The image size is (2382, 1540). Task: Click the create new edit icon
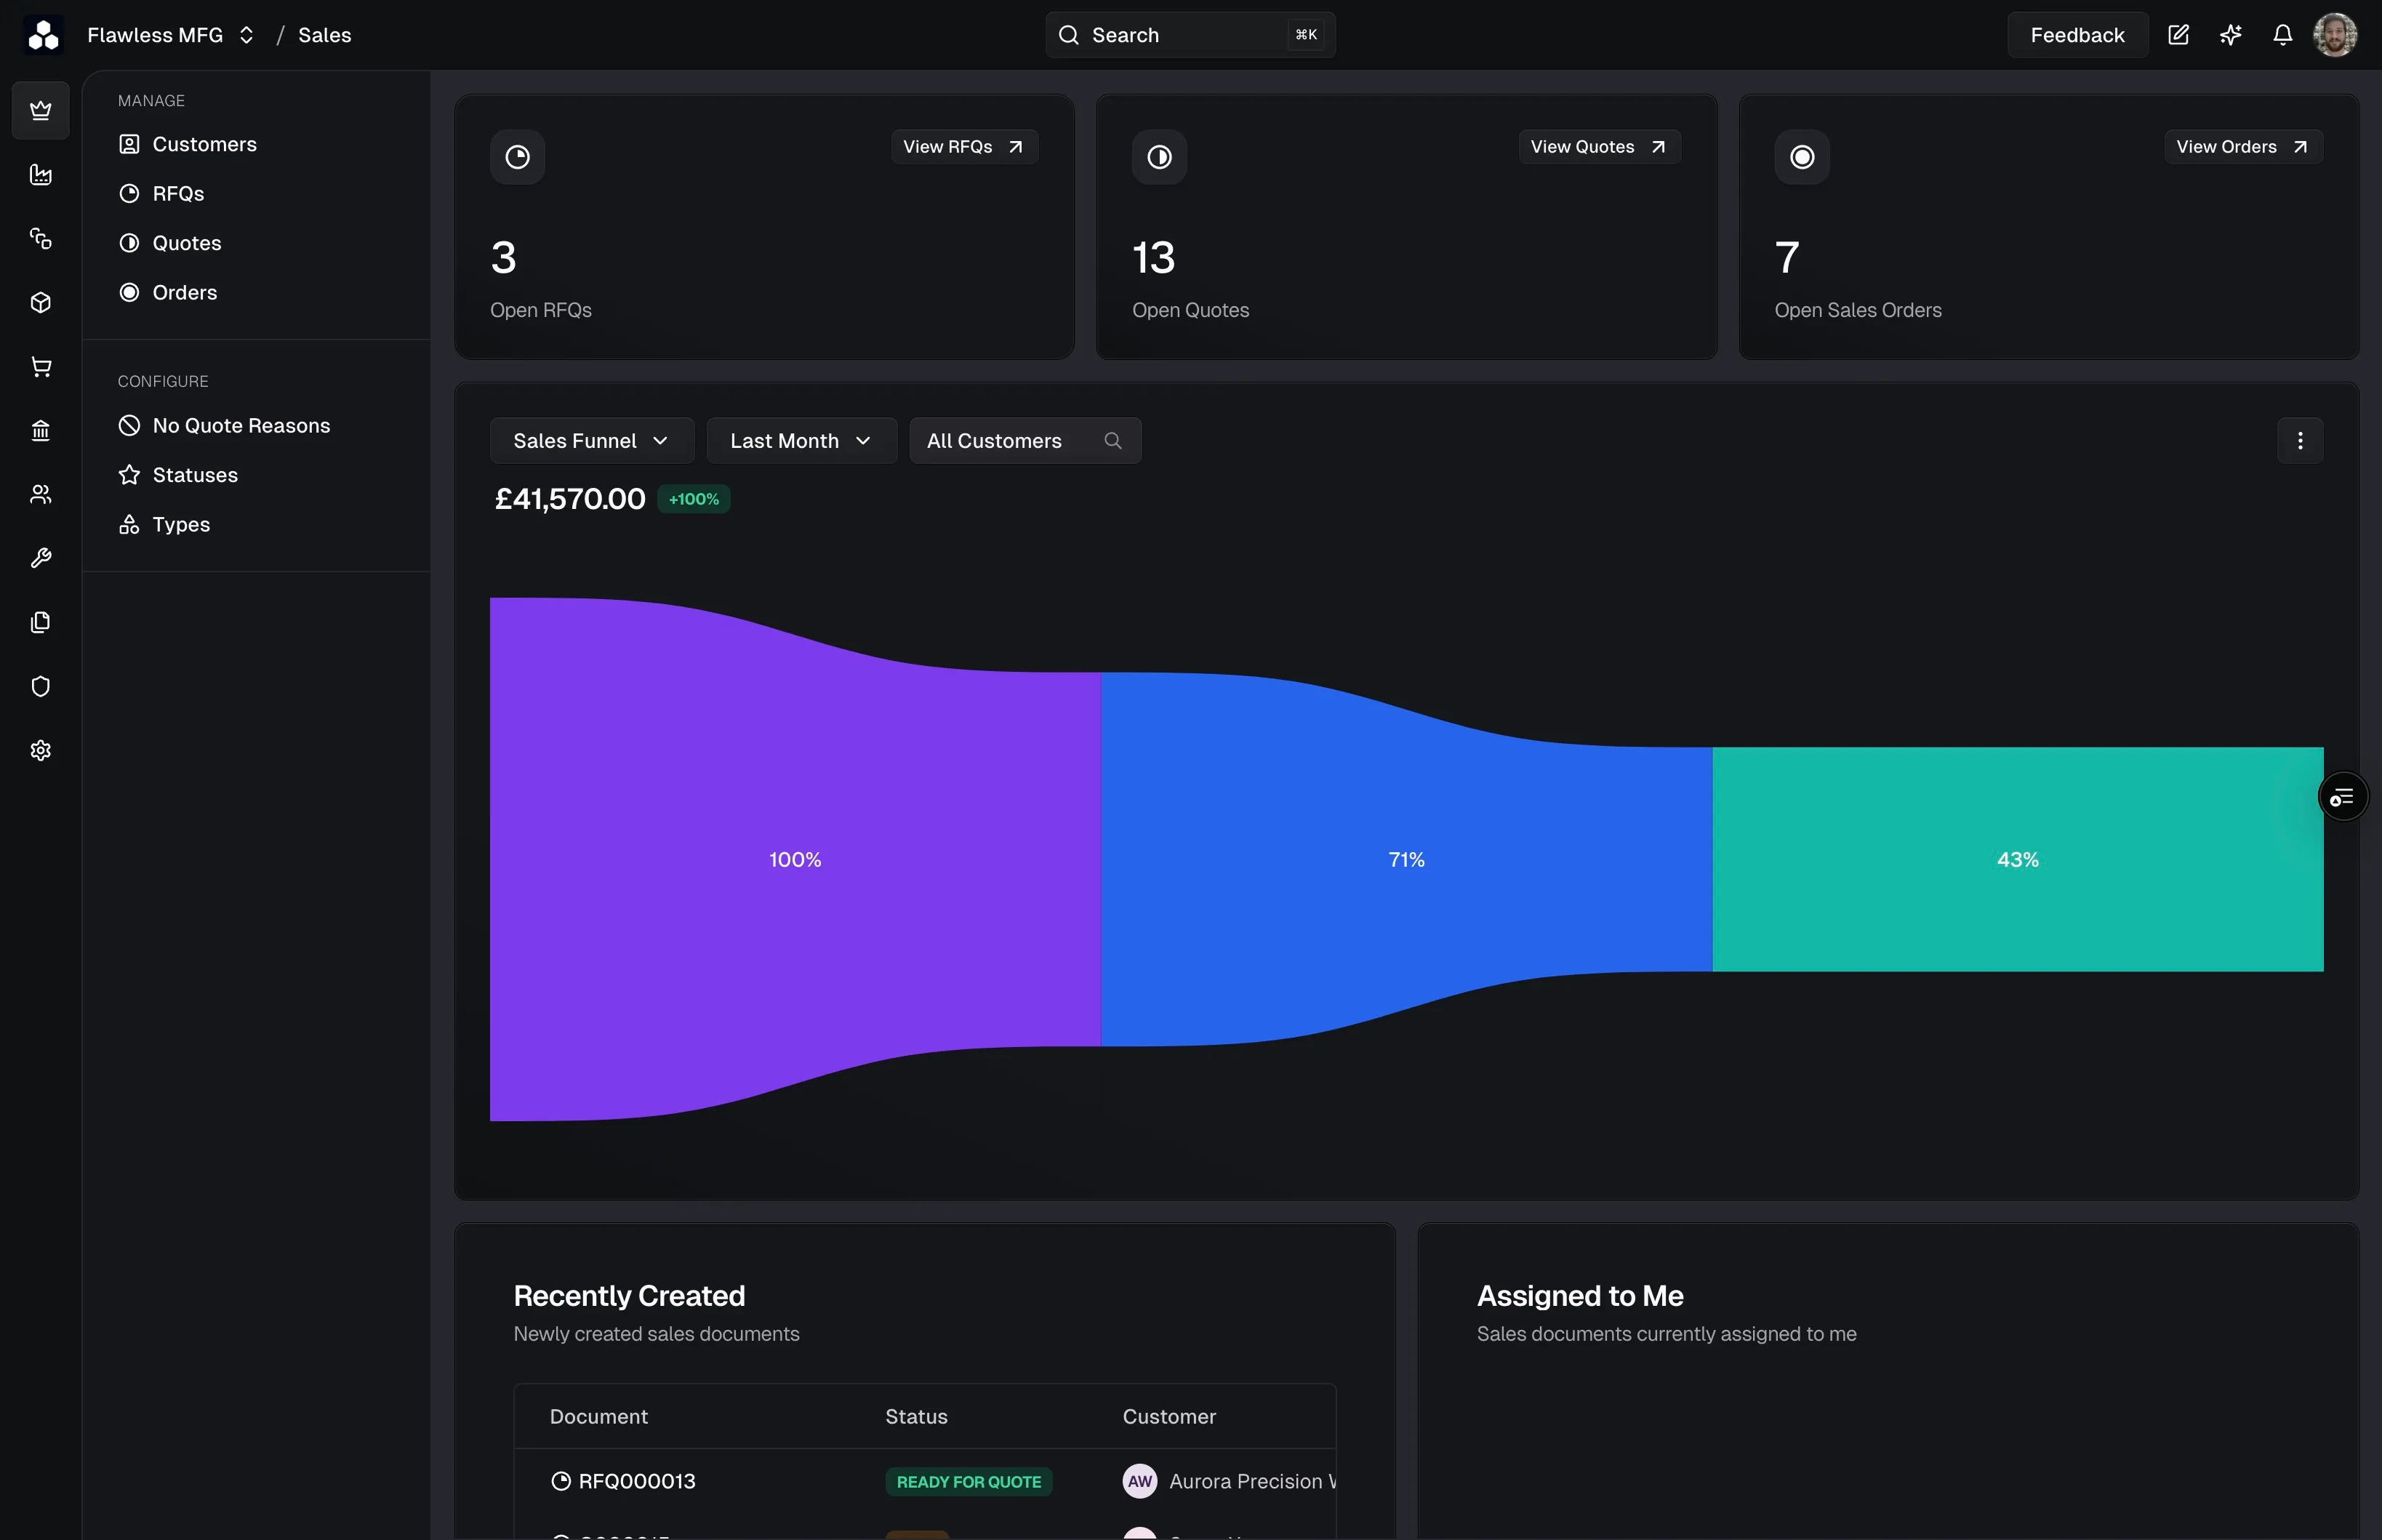(x=2178, y=35)
